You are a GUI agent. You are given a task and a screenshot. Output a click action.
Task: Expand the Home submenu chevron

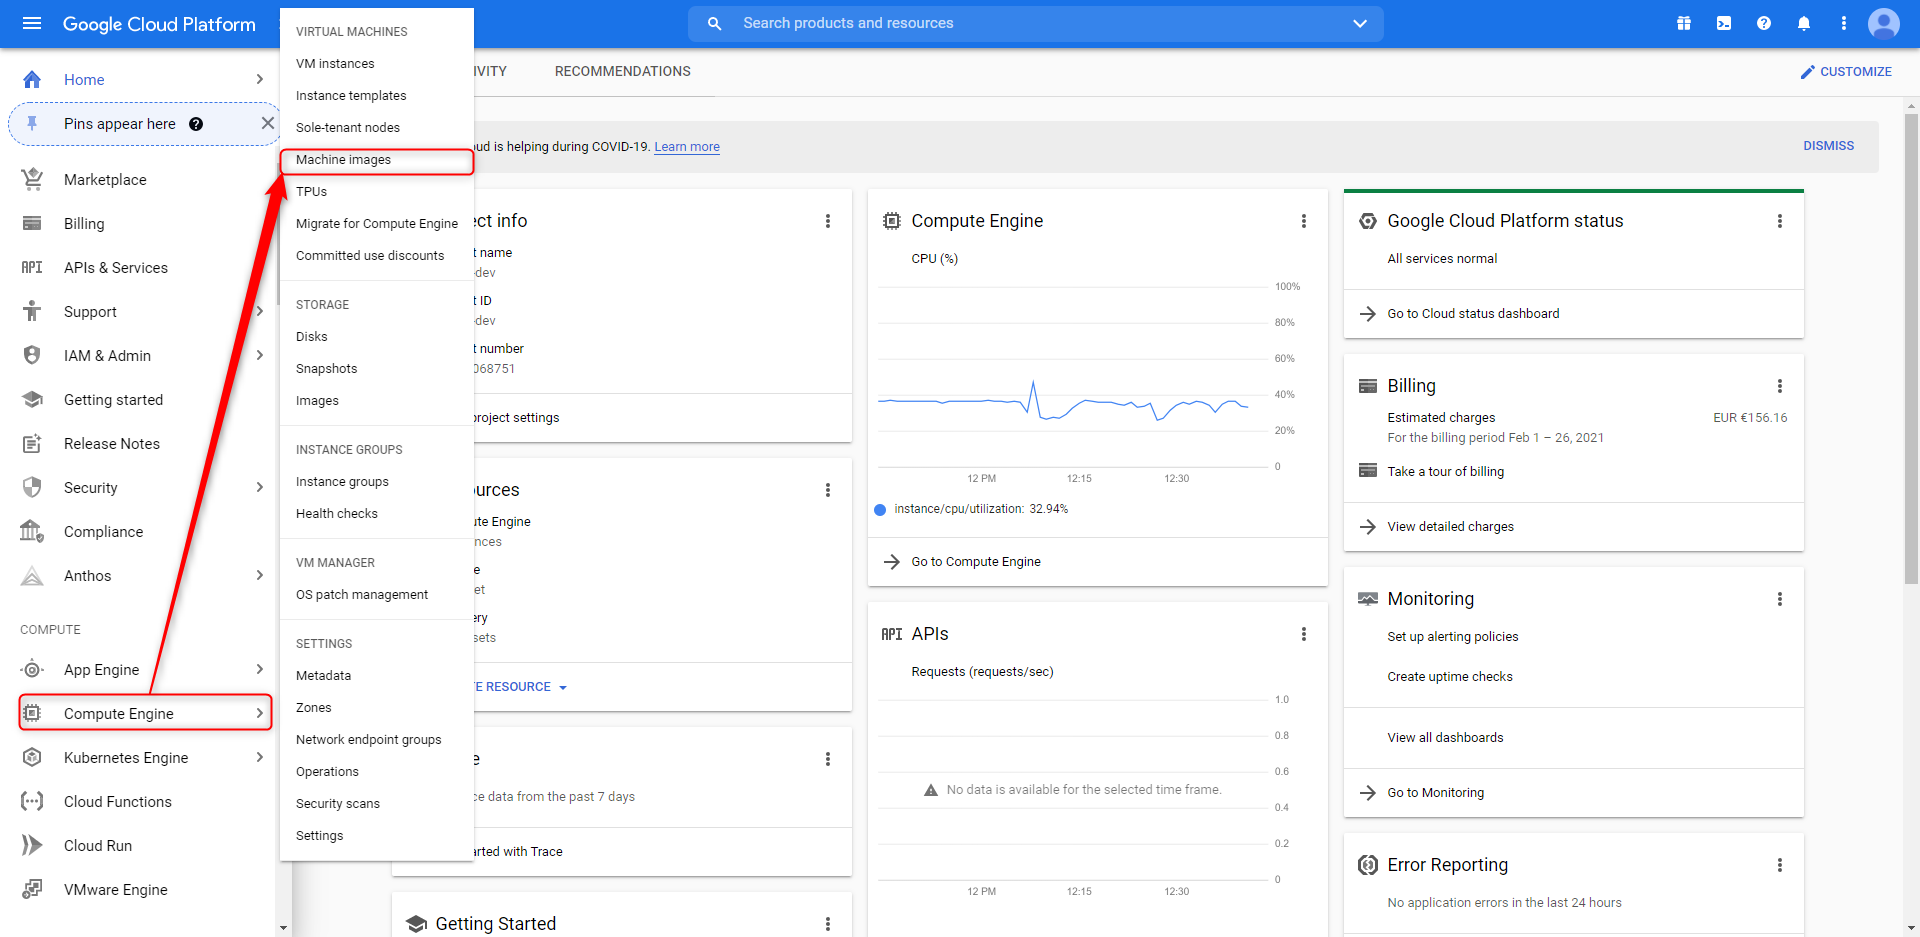[x=259, y=79]
